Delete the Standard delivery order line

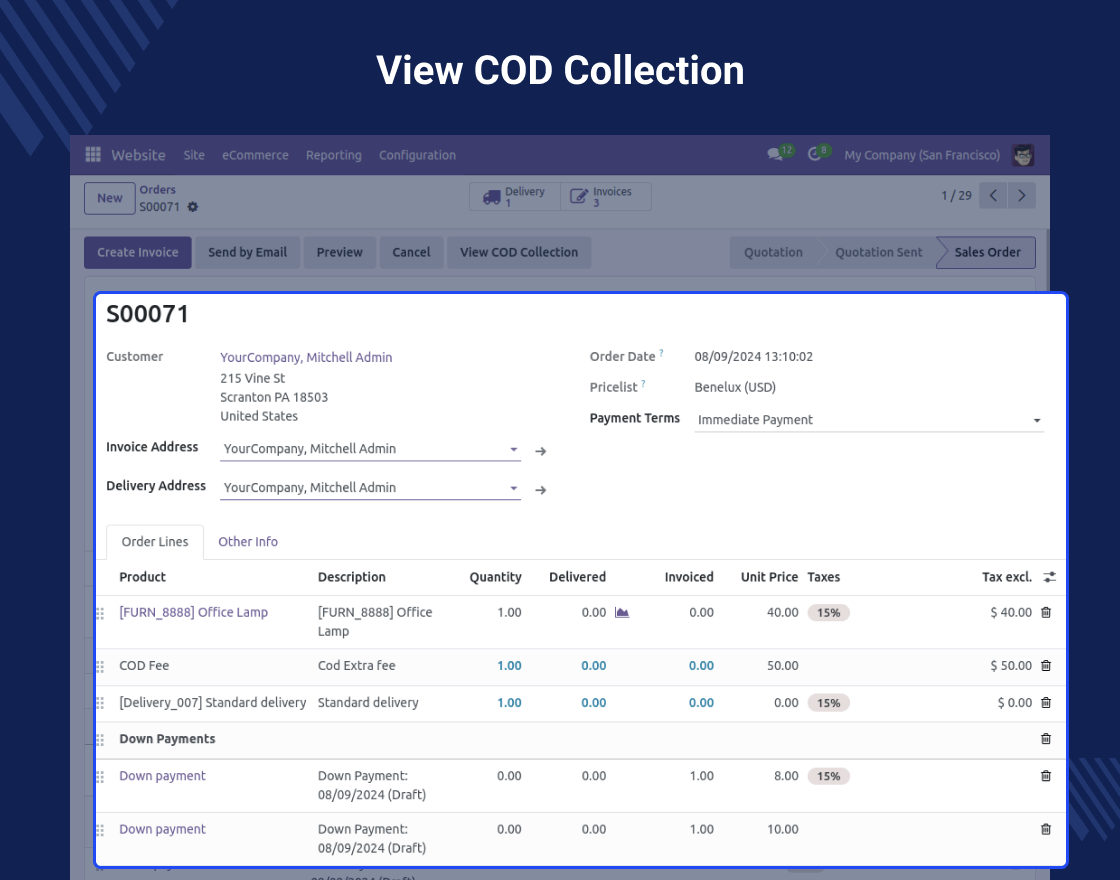point(1046,702)
